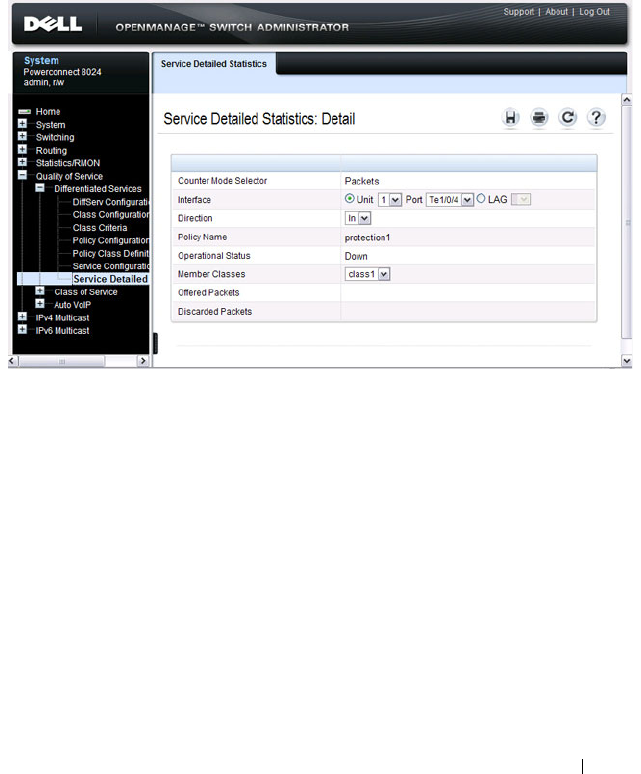
Task: Select the Unit radio button
Action: point(350,198)
